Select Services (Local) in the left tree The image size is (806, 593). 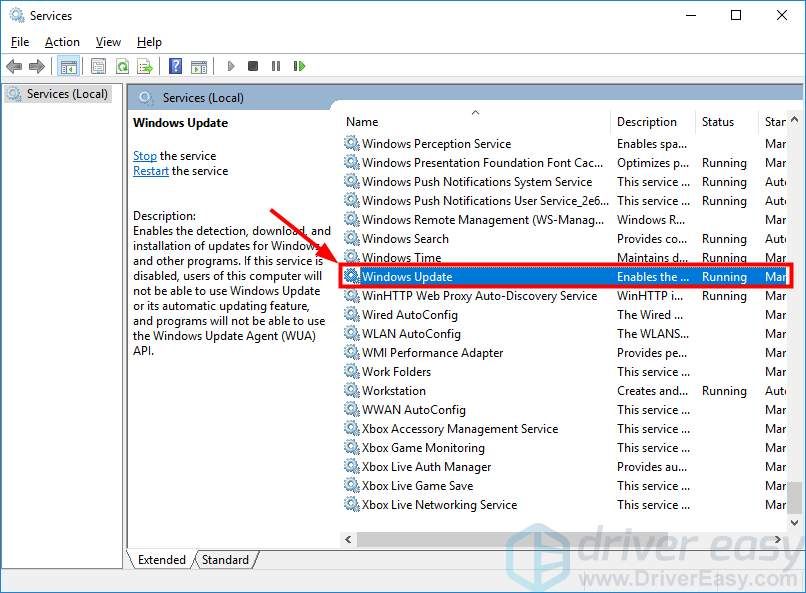pos(66,94)
